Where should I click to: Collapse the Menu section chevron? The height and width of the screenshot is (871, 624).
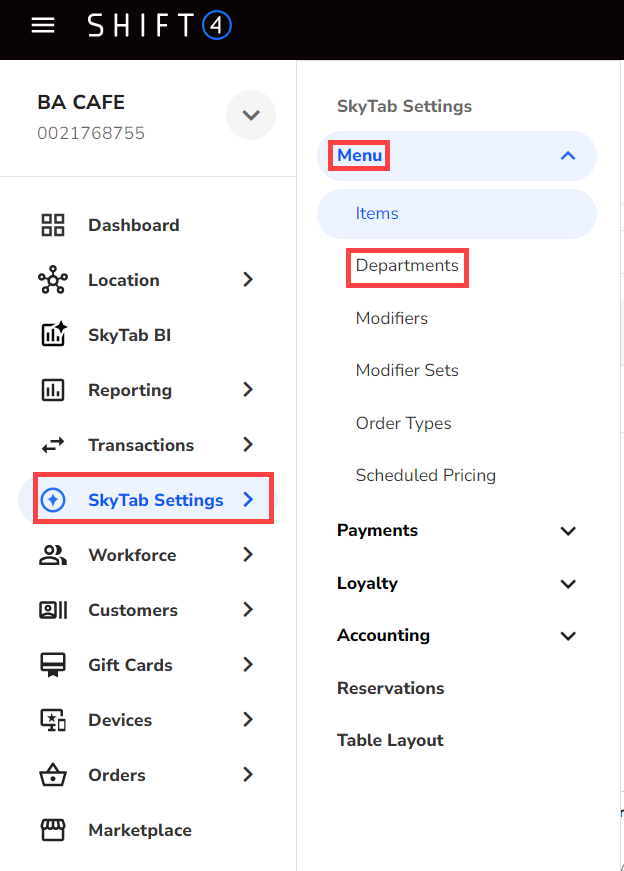pos(568,156)
